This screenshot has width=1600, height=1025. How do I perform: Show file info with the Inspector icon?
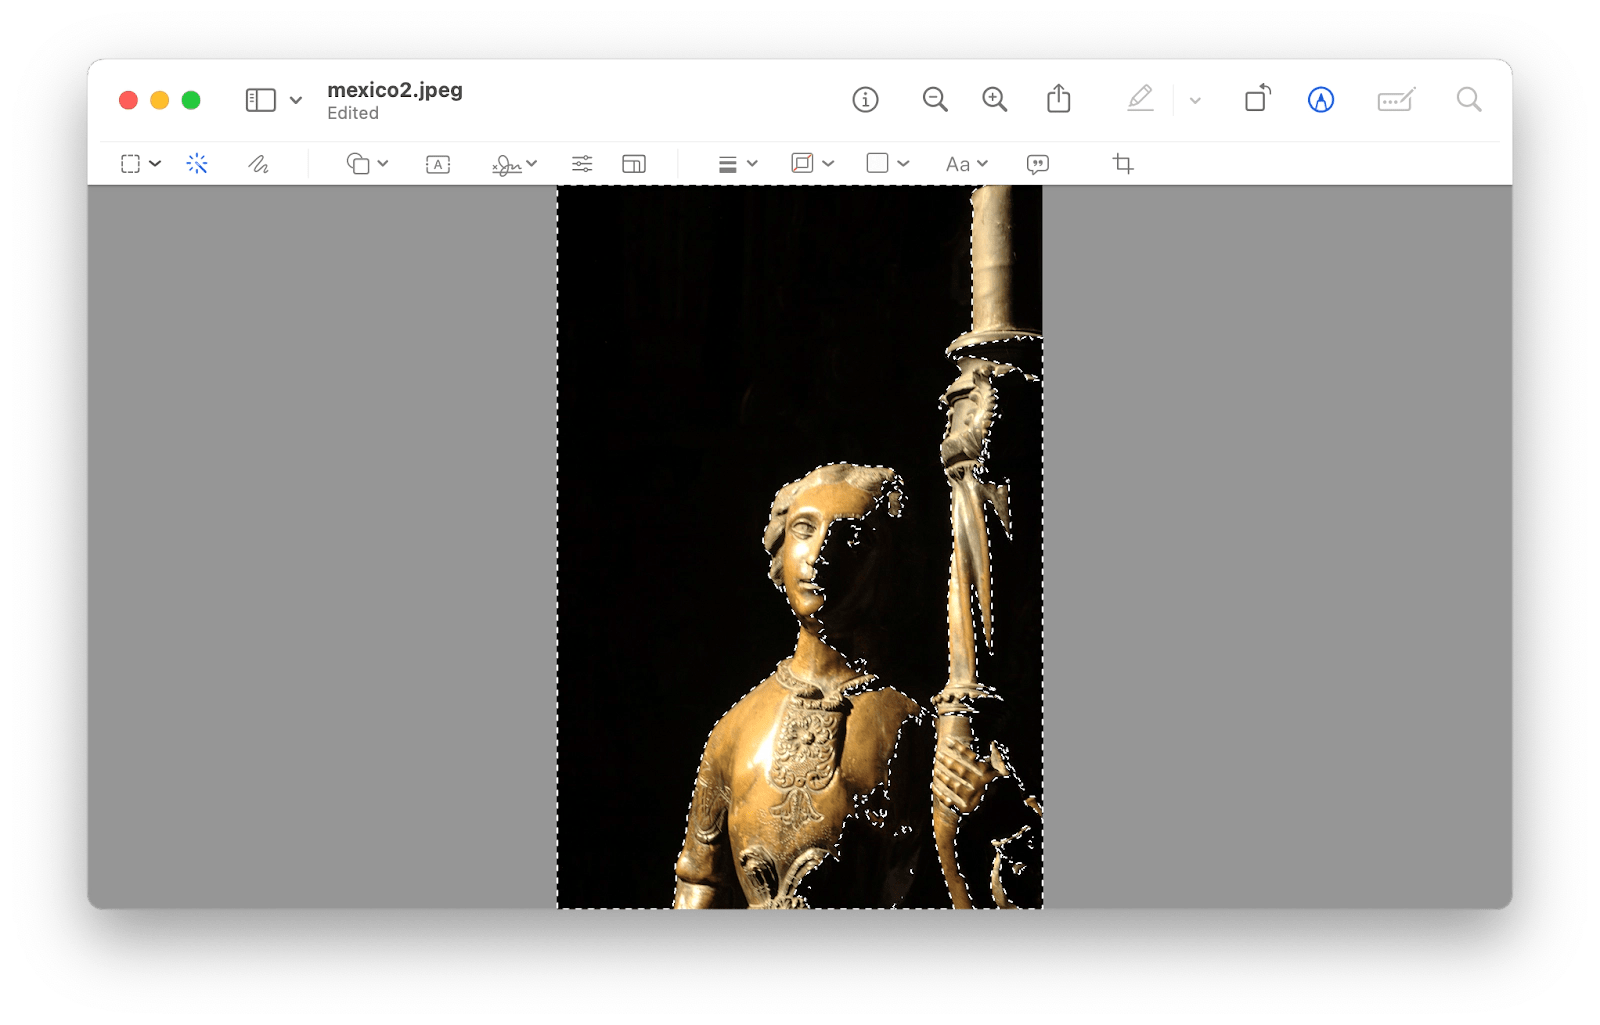click(x=865, y=99)
